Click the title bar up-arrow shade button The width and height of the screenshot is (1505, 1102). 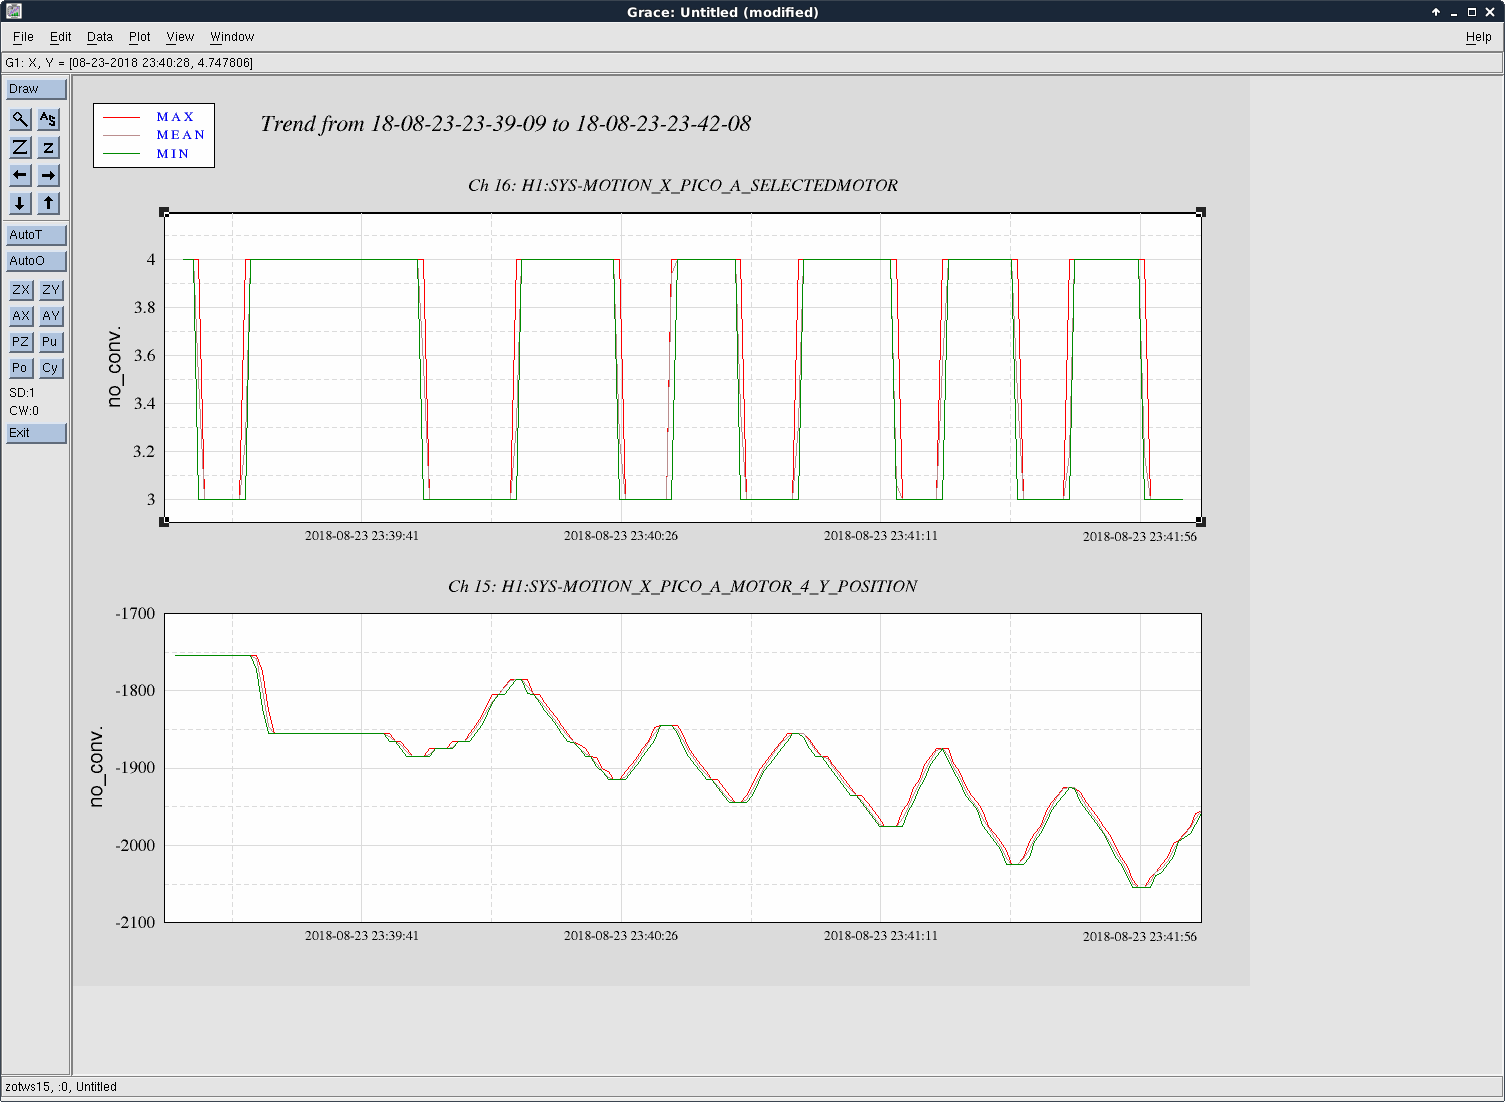pos(1436,12)
